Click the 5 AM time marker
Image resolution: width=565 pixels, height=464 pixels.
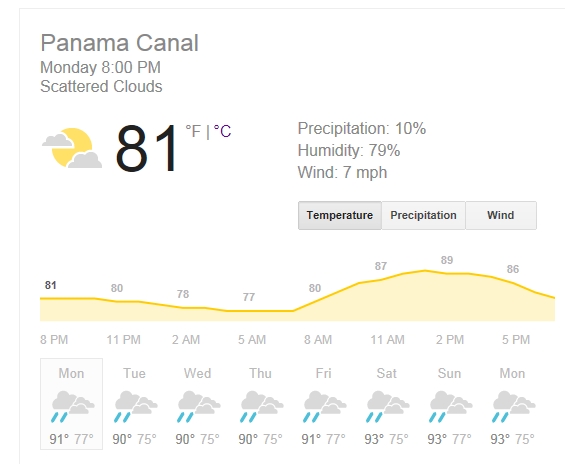252,340
